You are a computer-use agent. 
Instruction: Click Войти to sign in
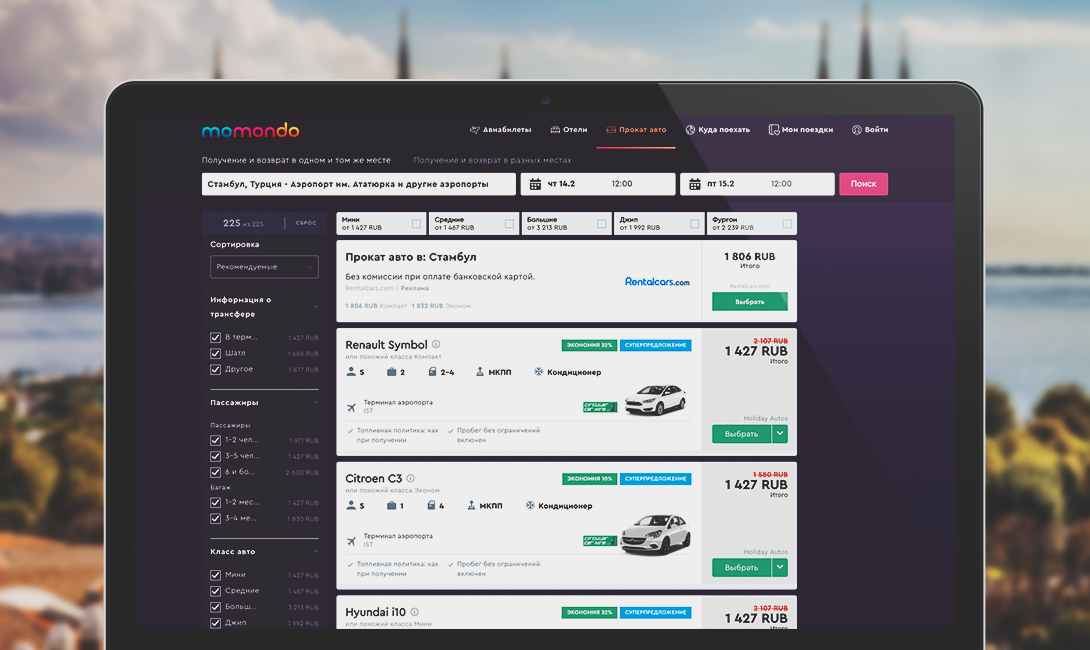870,130
